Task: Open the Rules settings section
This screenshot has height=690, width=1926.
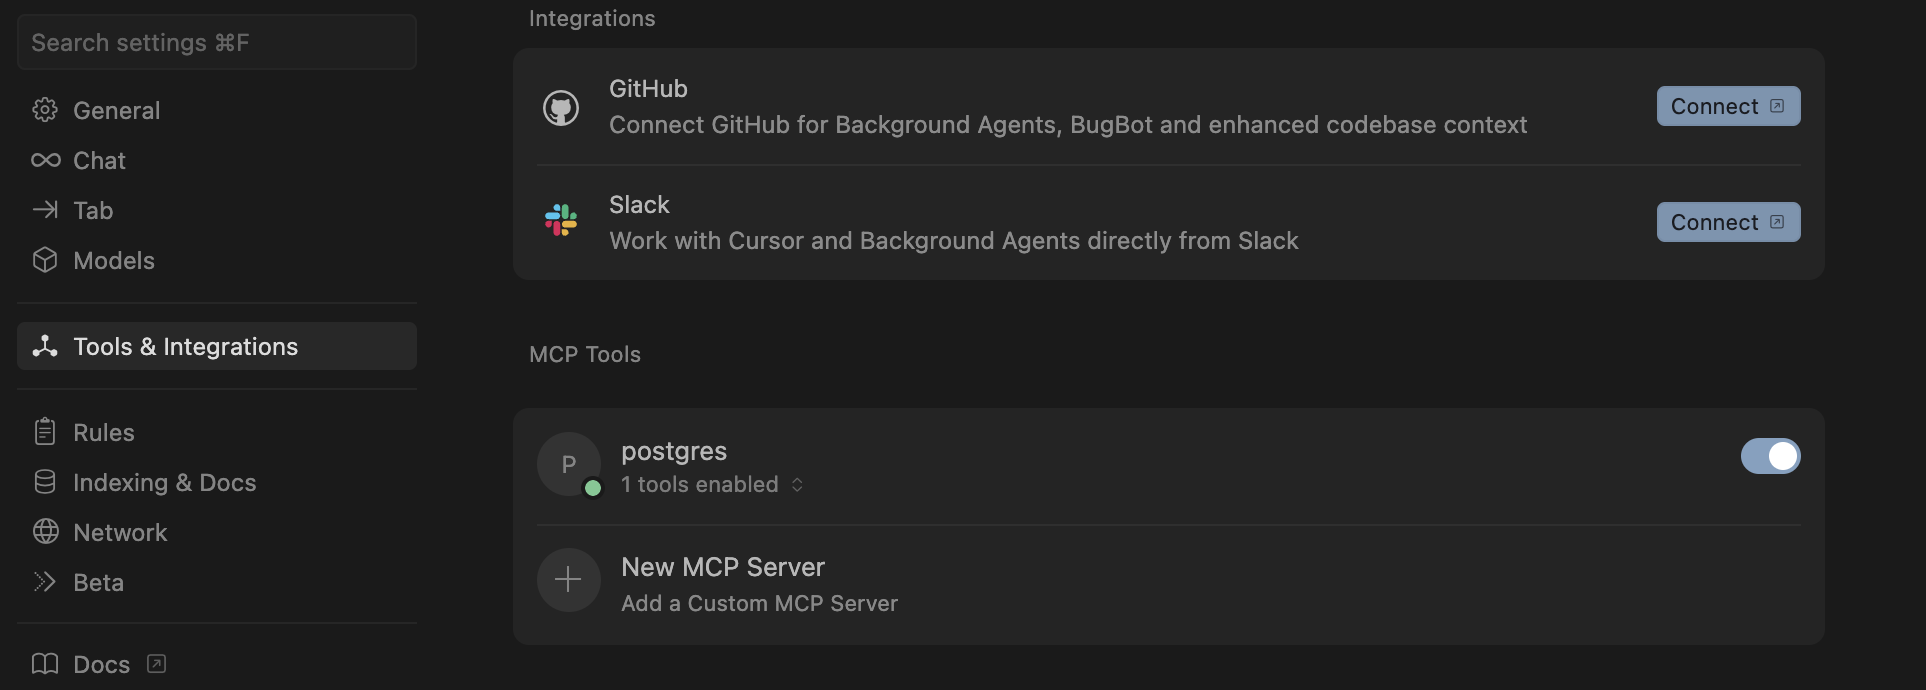Action: pyautogui.click(x=217, y=432)
